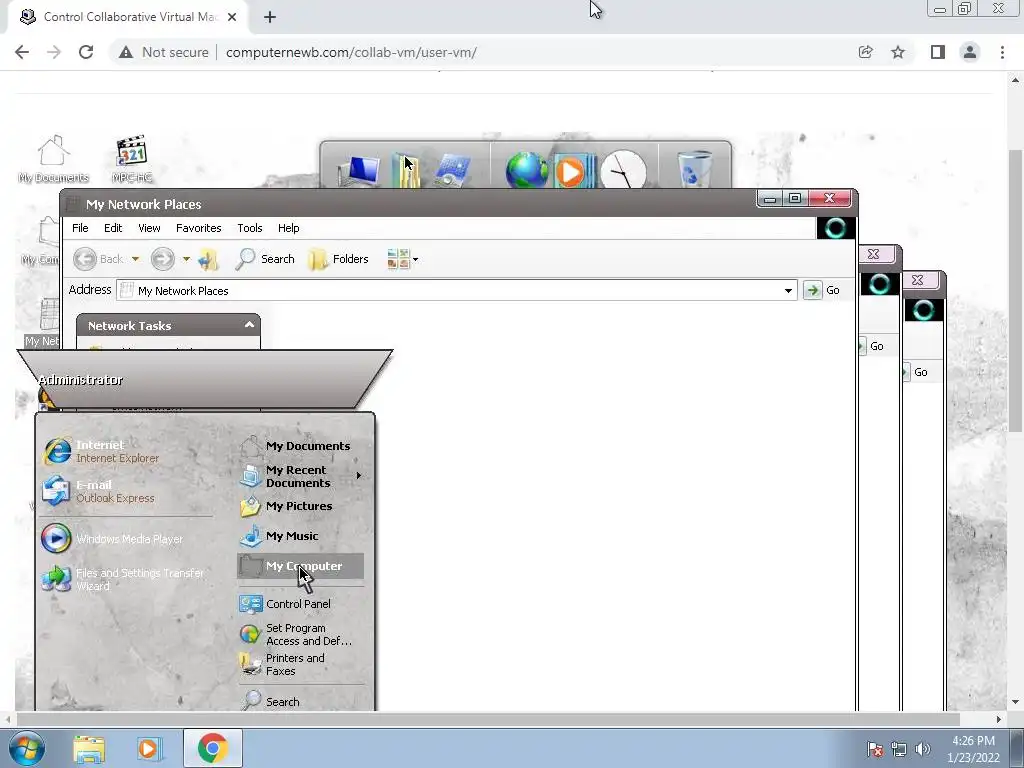Start Files and Settings Transfer Wizard

123,579
